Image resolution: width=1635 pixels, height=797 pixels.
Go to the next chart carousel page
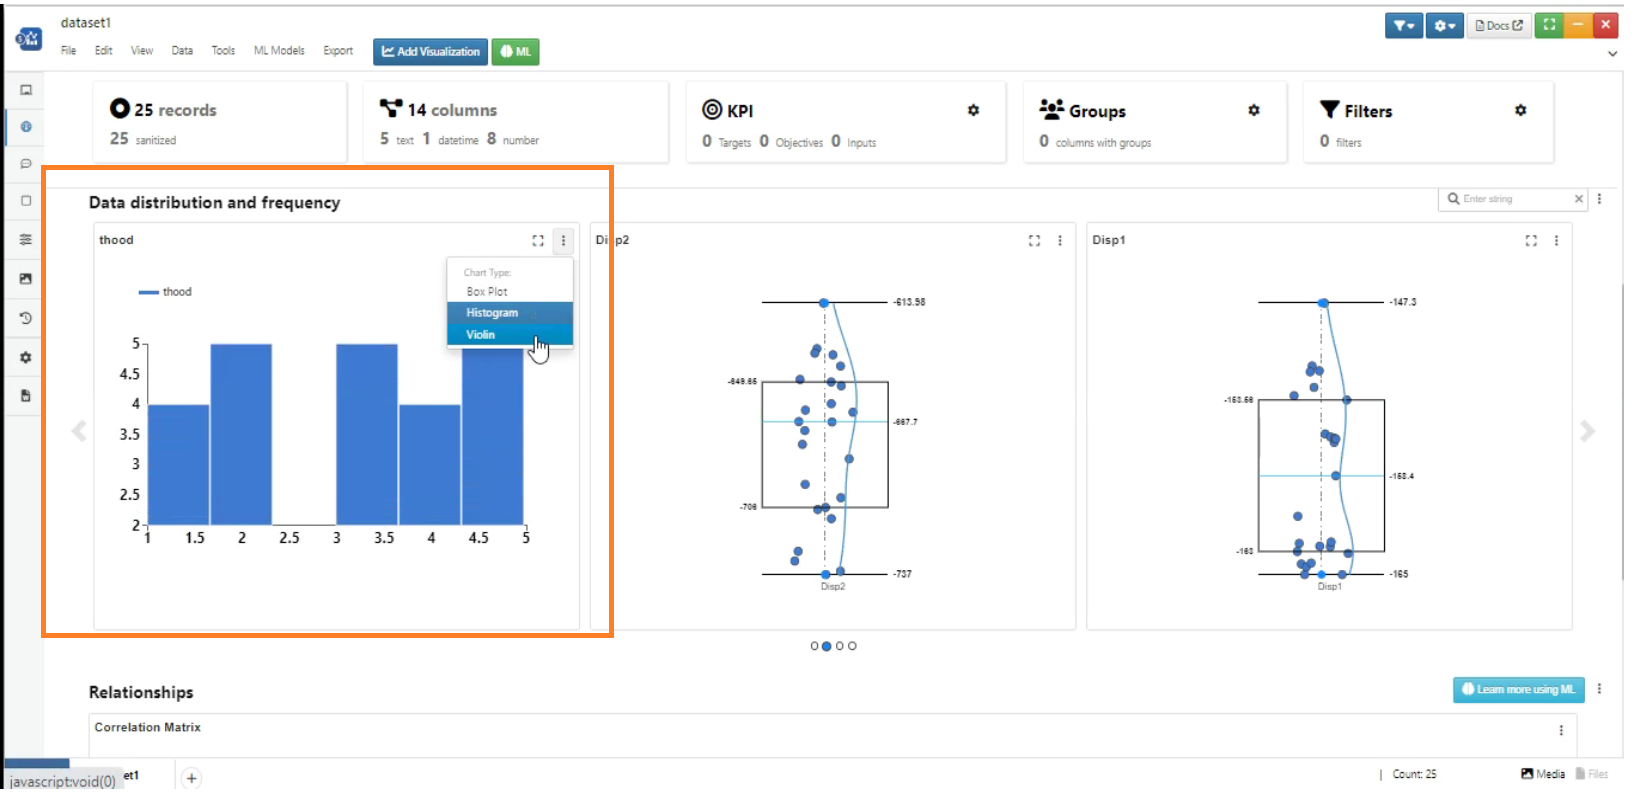pyautogui.click(x=1587, y=431)
